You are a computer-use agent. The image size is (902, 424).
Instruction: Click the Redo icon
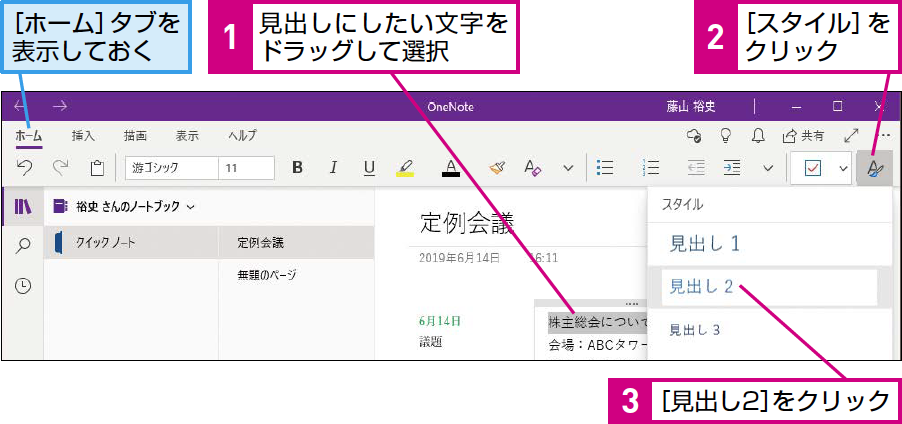point(60,167)
